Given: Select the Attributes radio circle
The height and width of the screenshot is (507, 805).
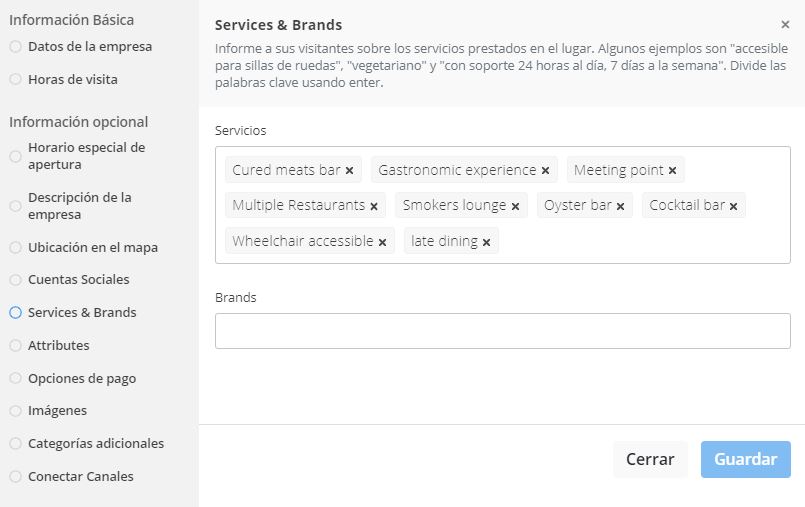Looking at the screenshot, I should click(x=15, y=346).
